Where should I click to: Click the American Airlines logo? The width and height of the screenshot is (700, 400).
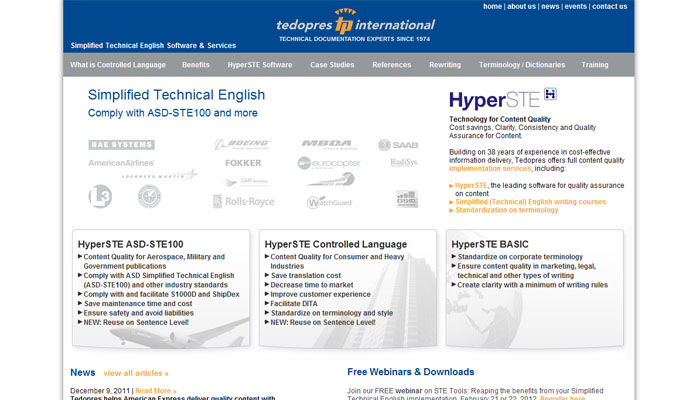coord(121,163)
